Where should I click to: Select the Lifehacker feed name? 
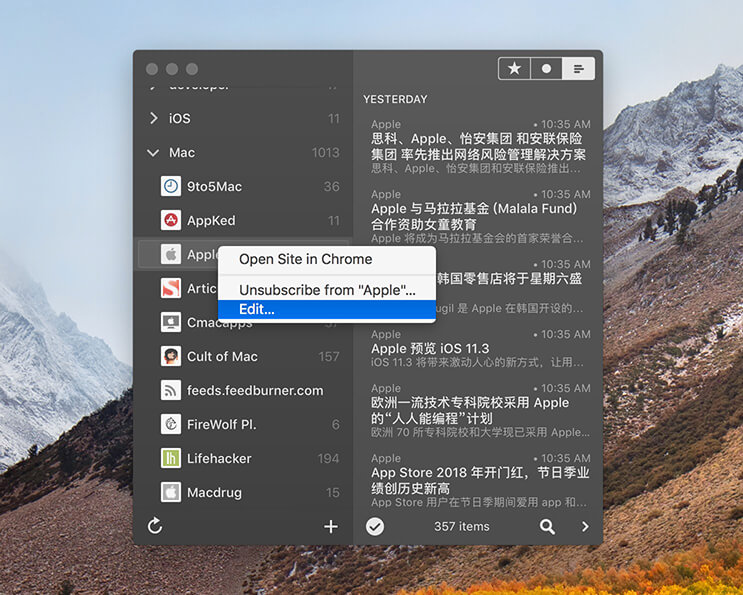pos(219,459)
